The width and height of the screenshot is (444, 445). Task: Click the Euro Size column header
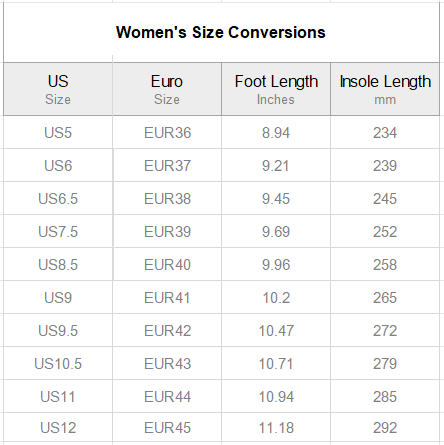pos(167,89)
